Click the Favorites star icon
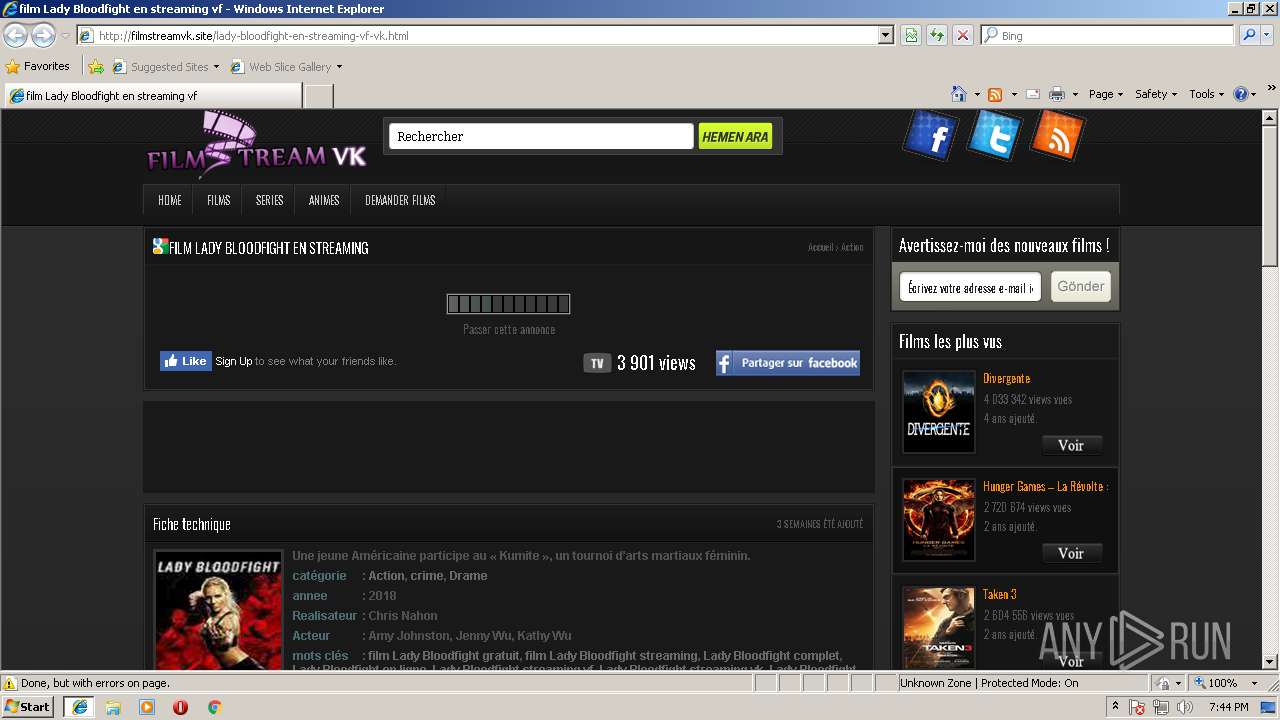The image size is (1280, 720). [x=13, y=67]
